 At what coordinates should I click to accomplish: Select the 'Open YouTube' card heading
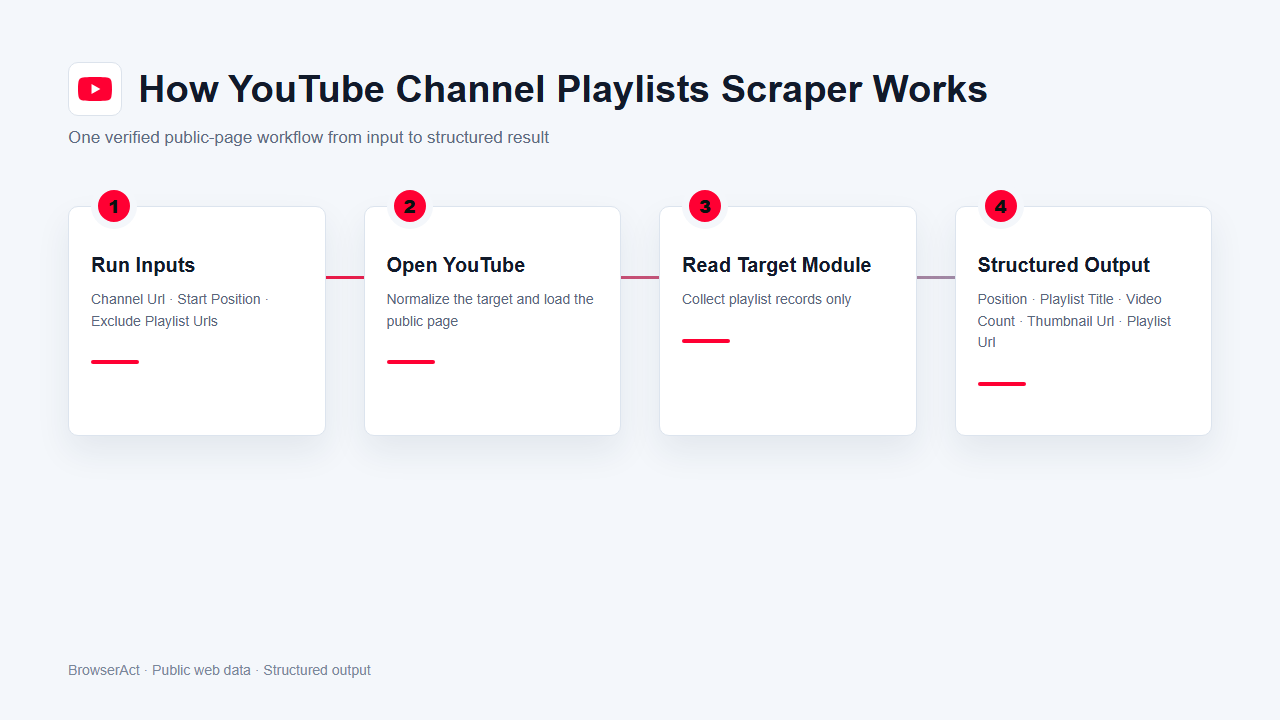point(456,265)
